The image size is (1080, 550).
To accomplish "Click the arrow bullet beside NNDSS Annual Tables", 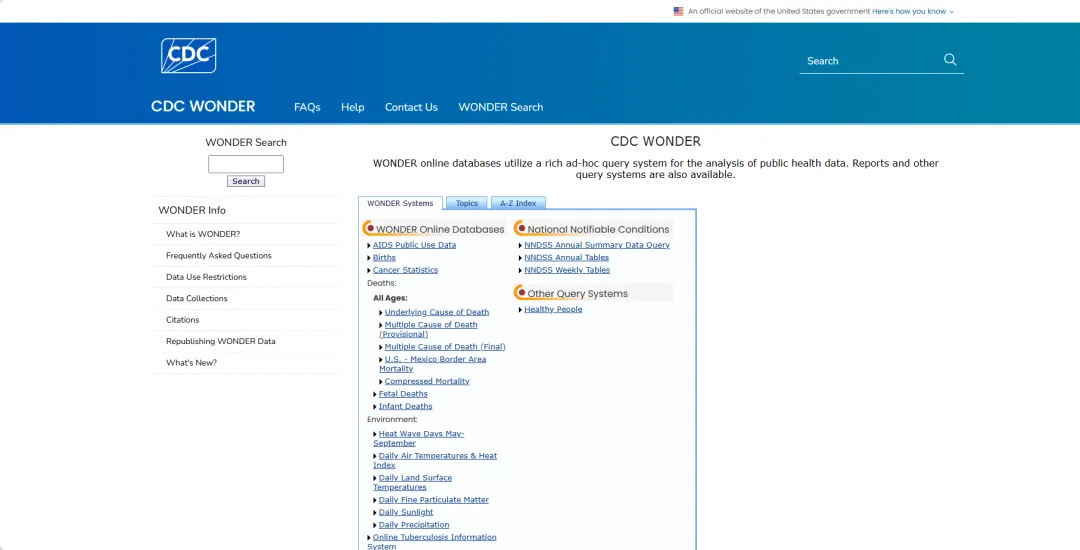I will click(521, 257).
